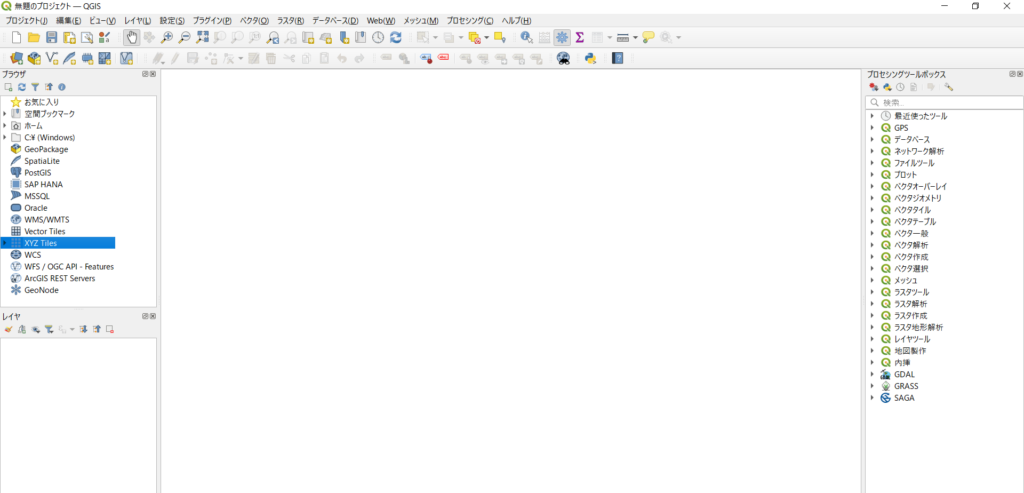The image size is (1024, 493).
Task: Save project with the floppy disk icon
Action: click(52, 38)
